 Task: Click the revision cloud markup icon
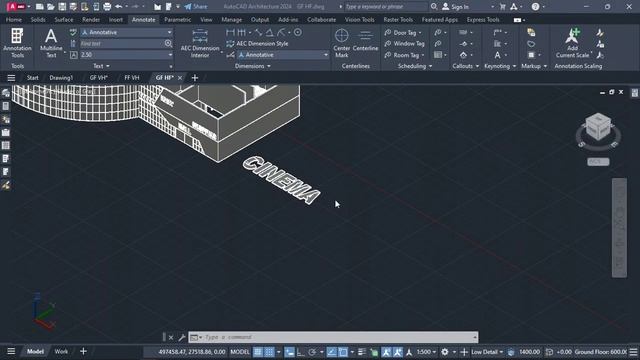(x=531, y=44)
